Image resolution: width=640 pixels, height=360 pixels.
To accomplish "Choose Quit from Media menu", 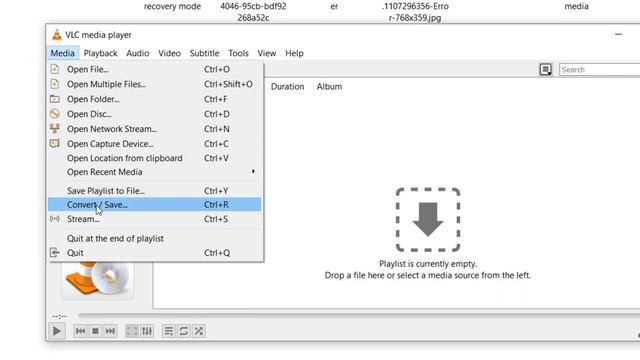I will click(x=155, y=253).
